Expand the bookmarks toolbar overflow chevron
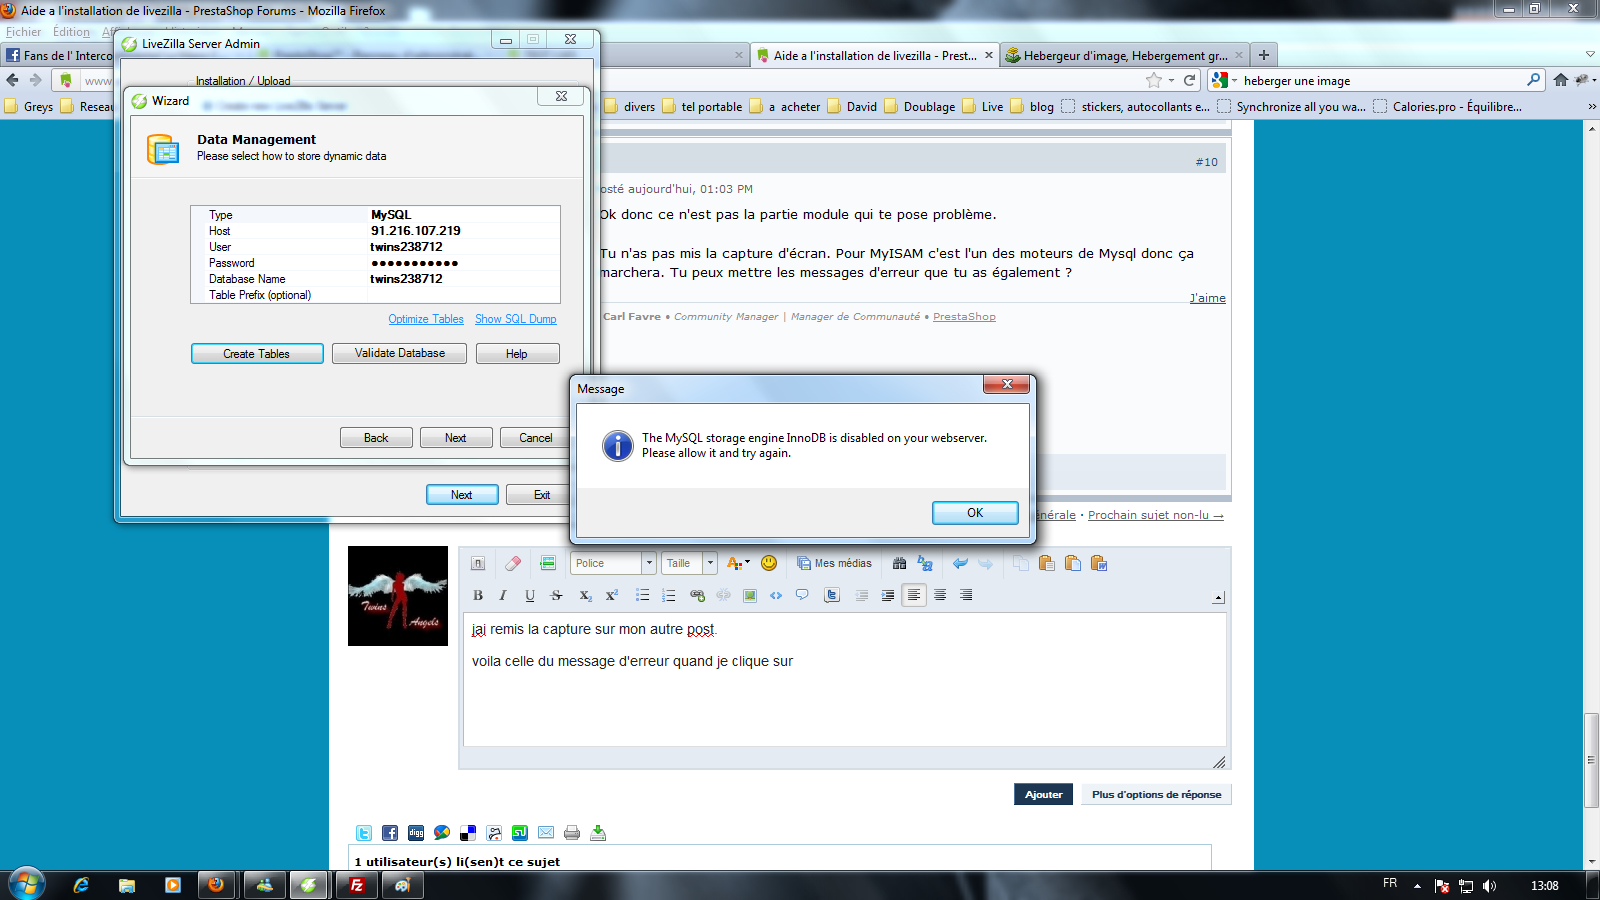The image size is (1600, 900). click(1592, 107)
